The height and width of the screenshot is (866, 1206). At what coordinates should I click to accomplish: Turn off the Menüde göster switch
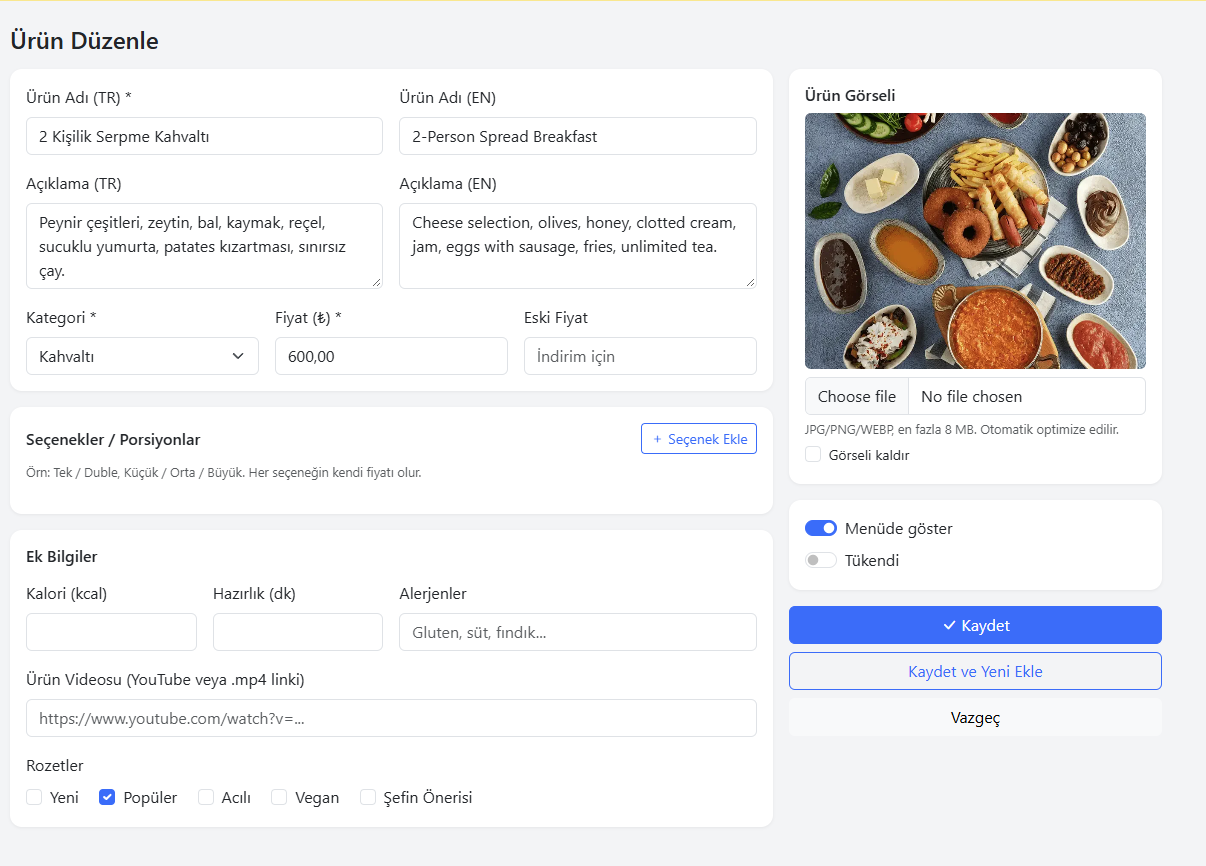pyautogui.click(x=821, y=528)
